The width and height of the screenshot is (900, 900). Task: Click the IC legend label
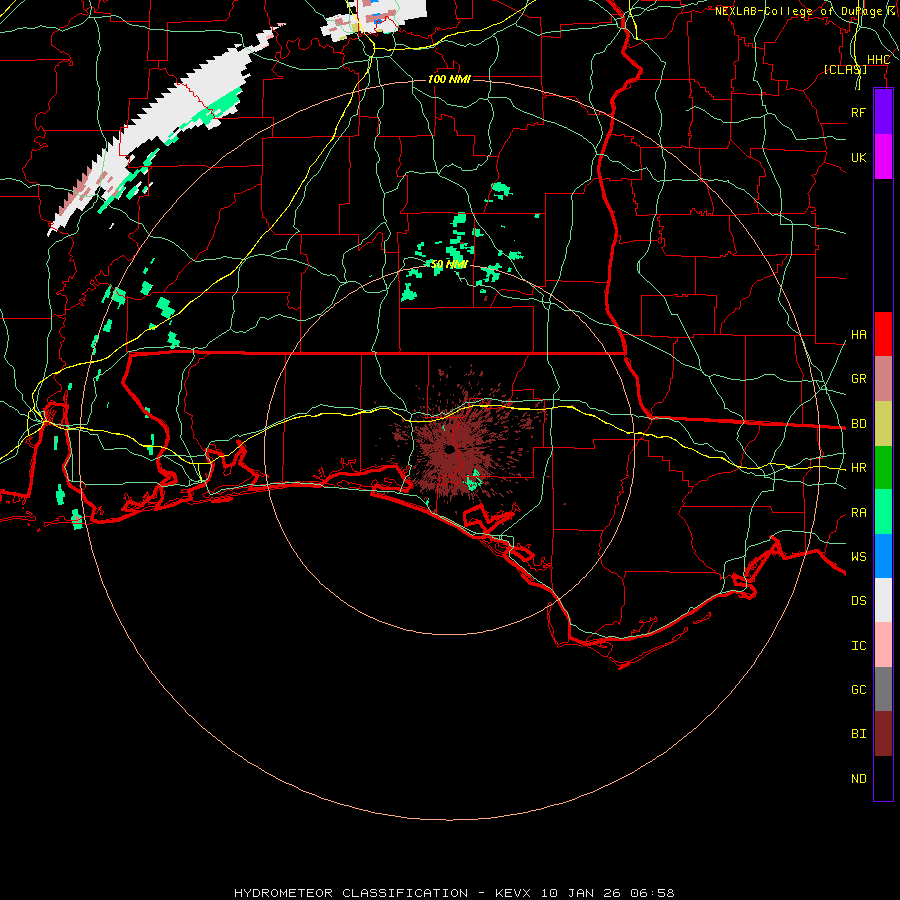(858, 646)
